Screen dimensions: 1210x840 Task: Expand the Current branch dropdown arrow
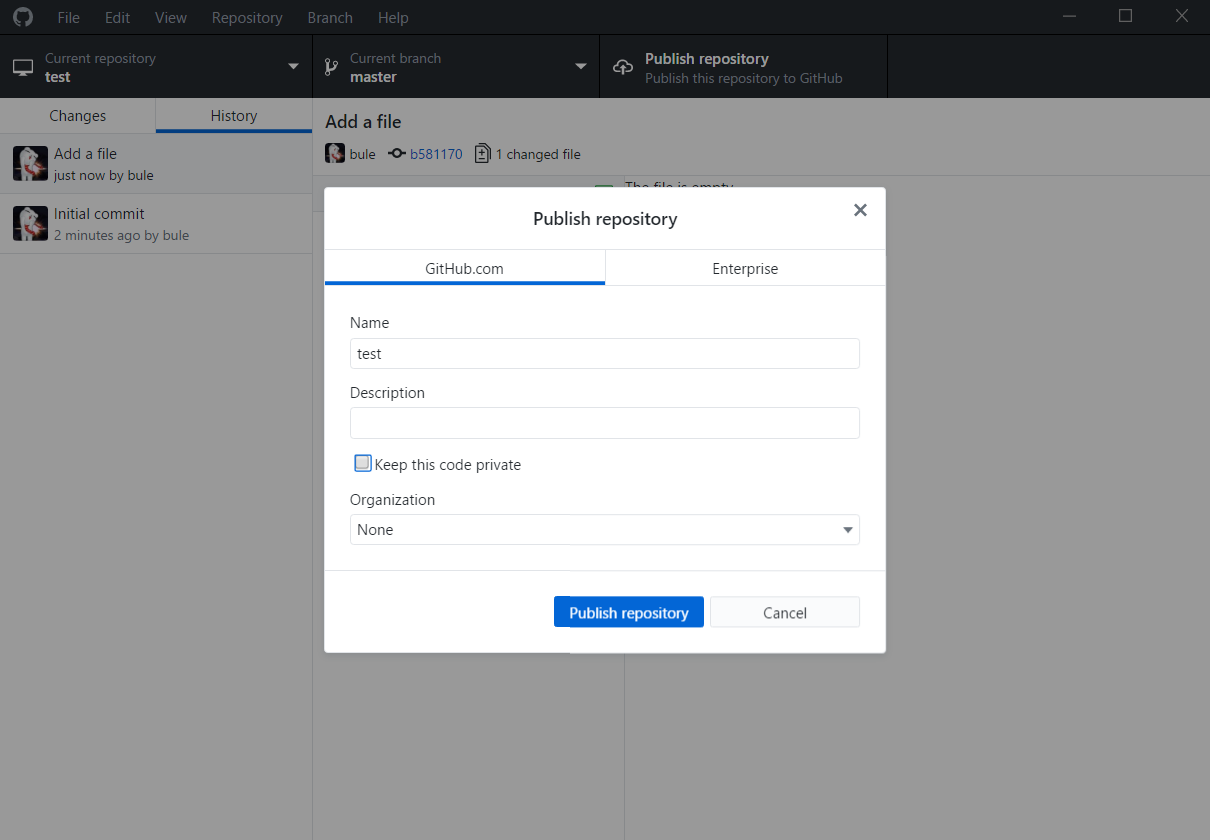click(x=580, y=67)
